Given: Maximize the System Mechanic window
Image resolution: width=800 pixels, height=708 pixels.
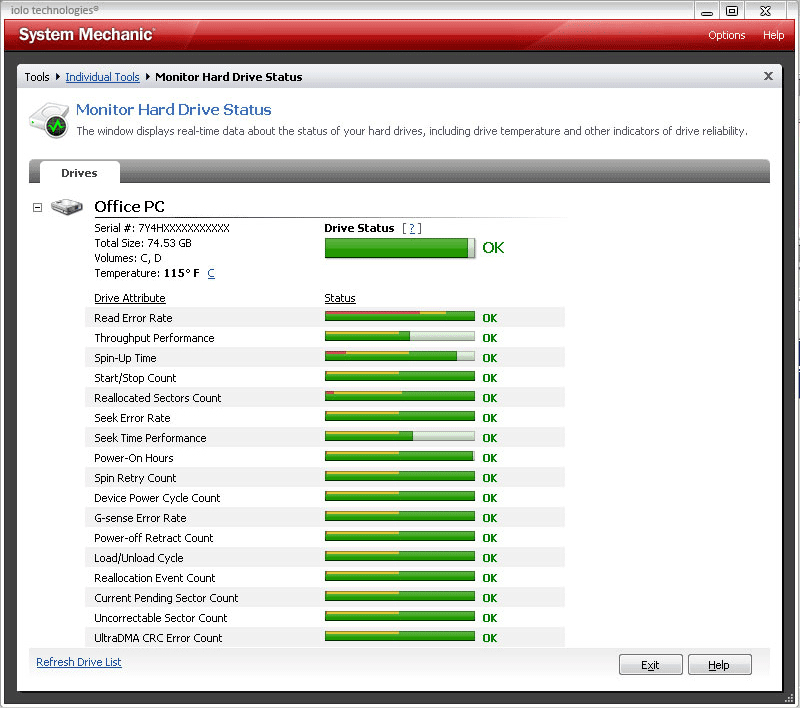Looking at the screenshot, I should click(x=732, y=11).
